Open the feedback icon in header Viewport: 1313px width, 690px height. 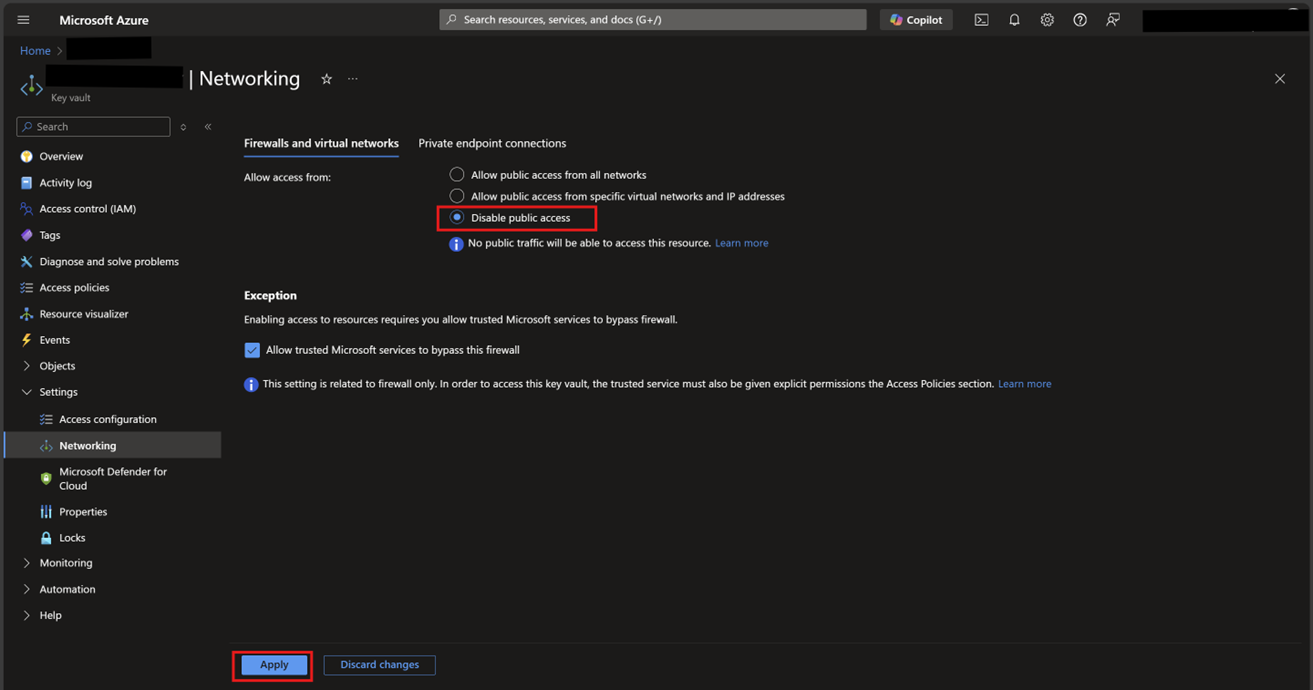click(1113, 20)
